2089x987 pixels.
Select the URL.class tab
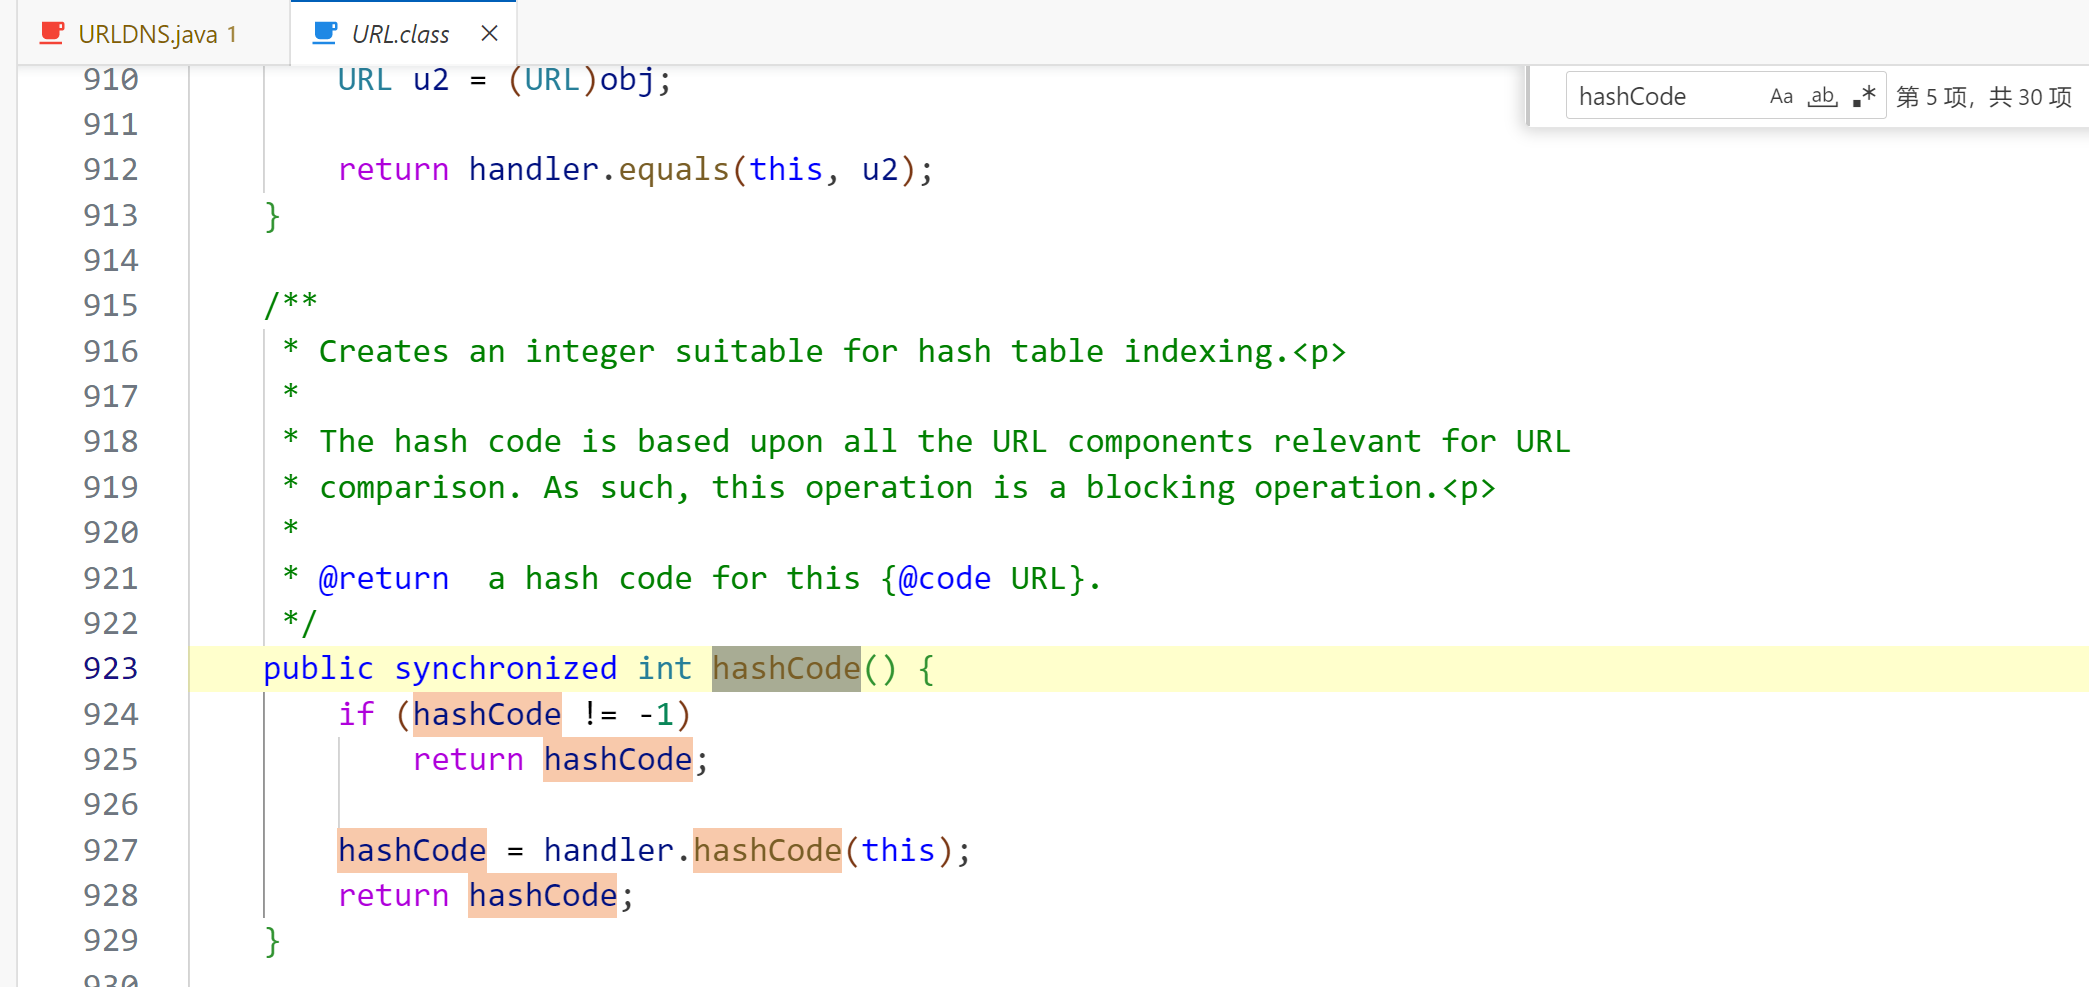tap(401, 34)
